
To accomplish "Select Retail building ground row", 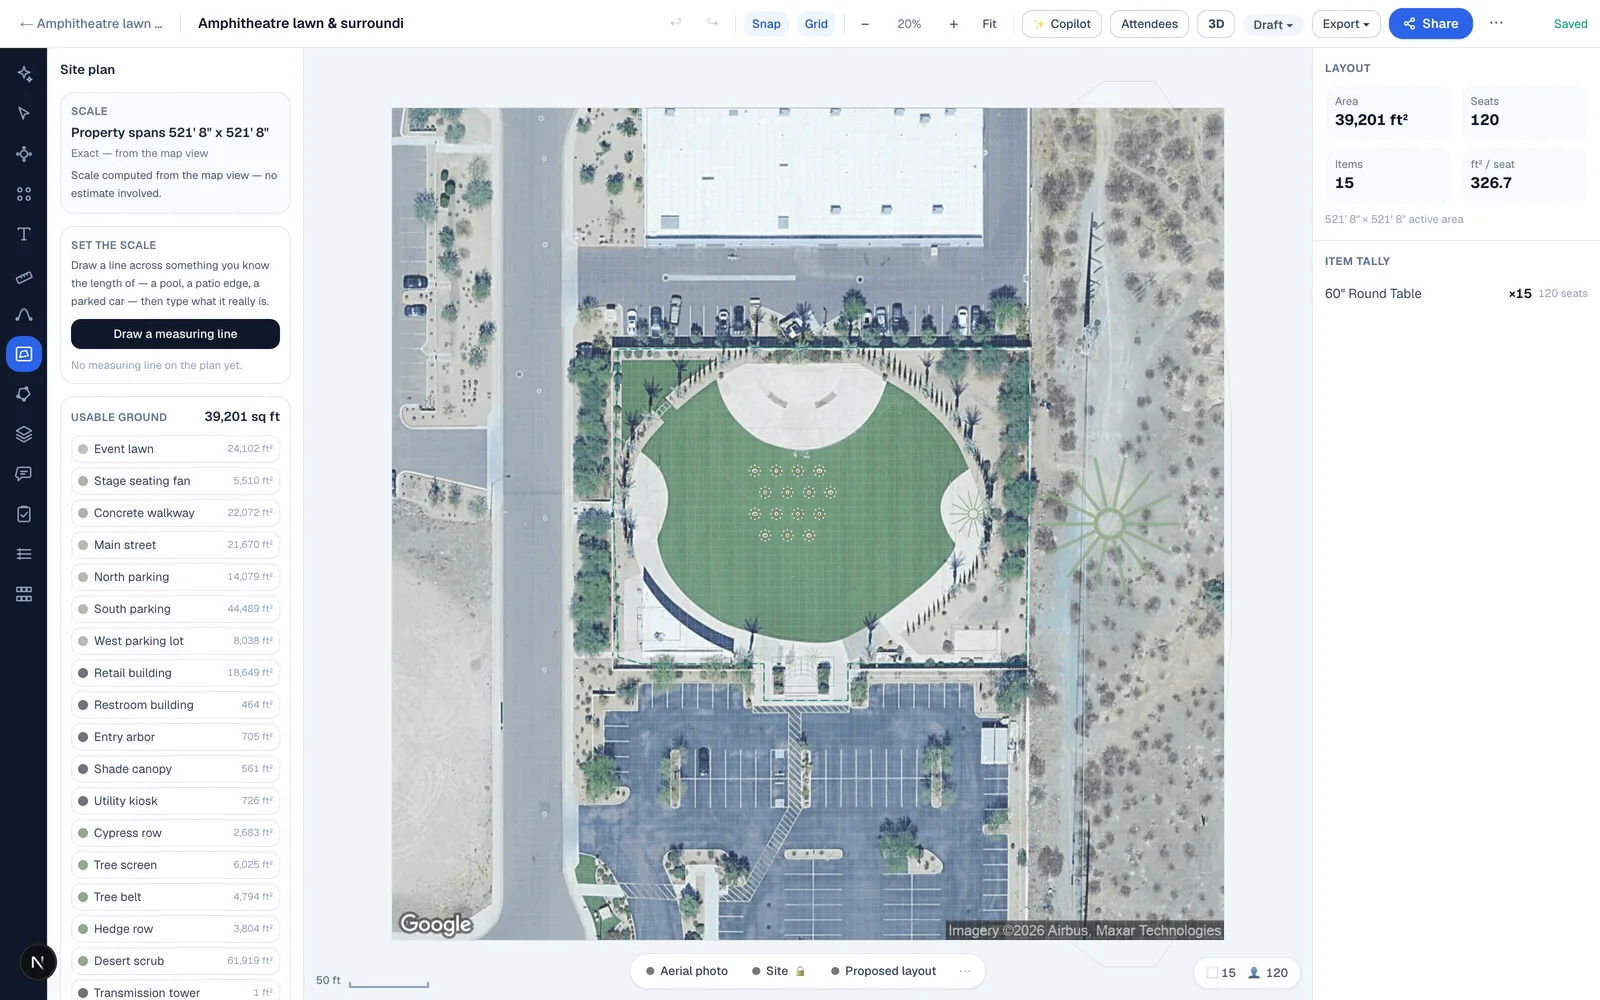I will pyautogui.click(x=175, y=673).
